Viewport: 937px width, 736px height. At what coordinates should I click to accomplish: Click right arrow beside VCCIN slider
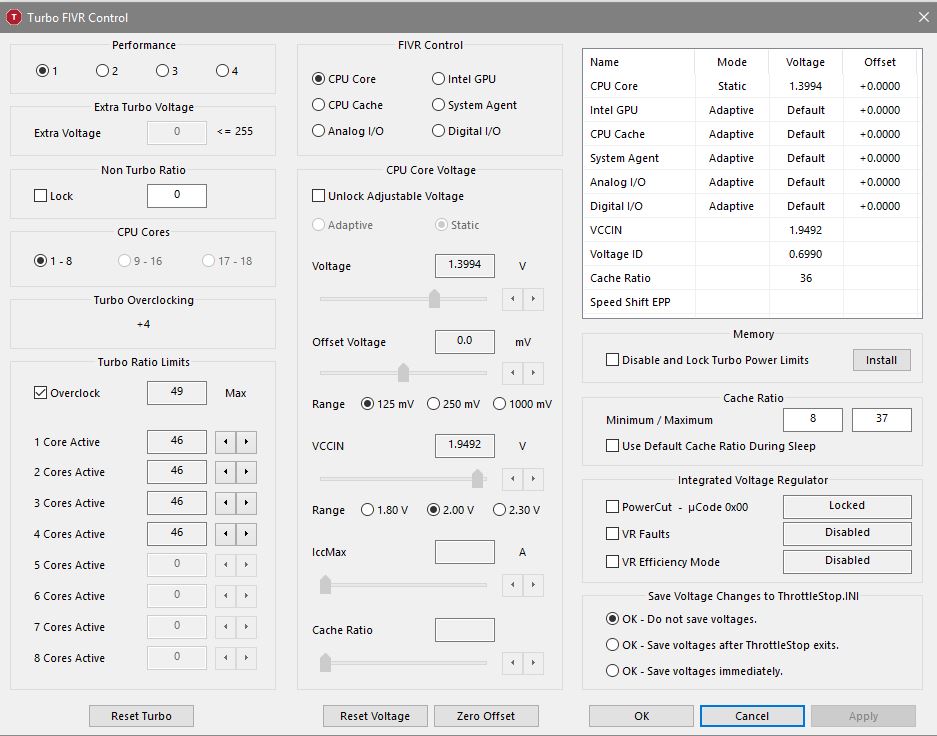coord(533,479)
